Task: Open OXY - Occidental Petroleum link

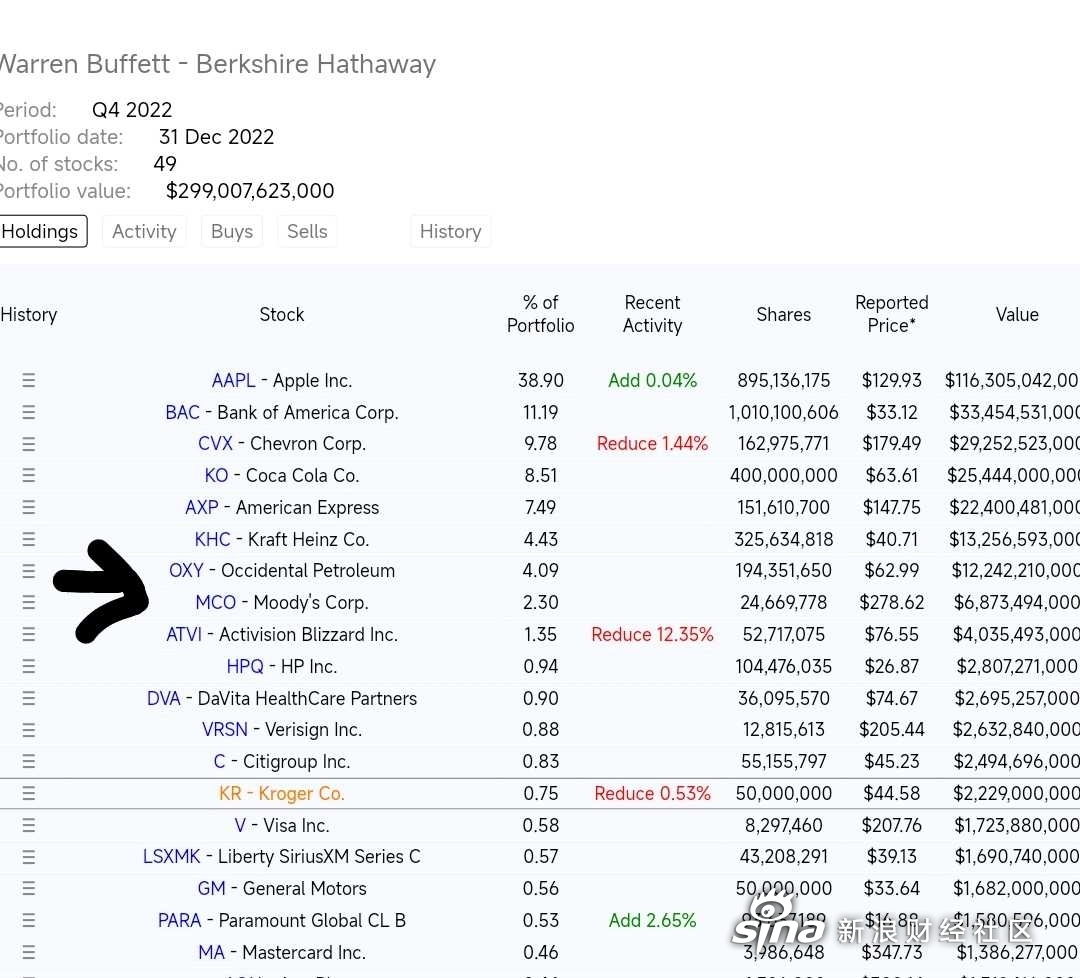Action: coord(282,571)
